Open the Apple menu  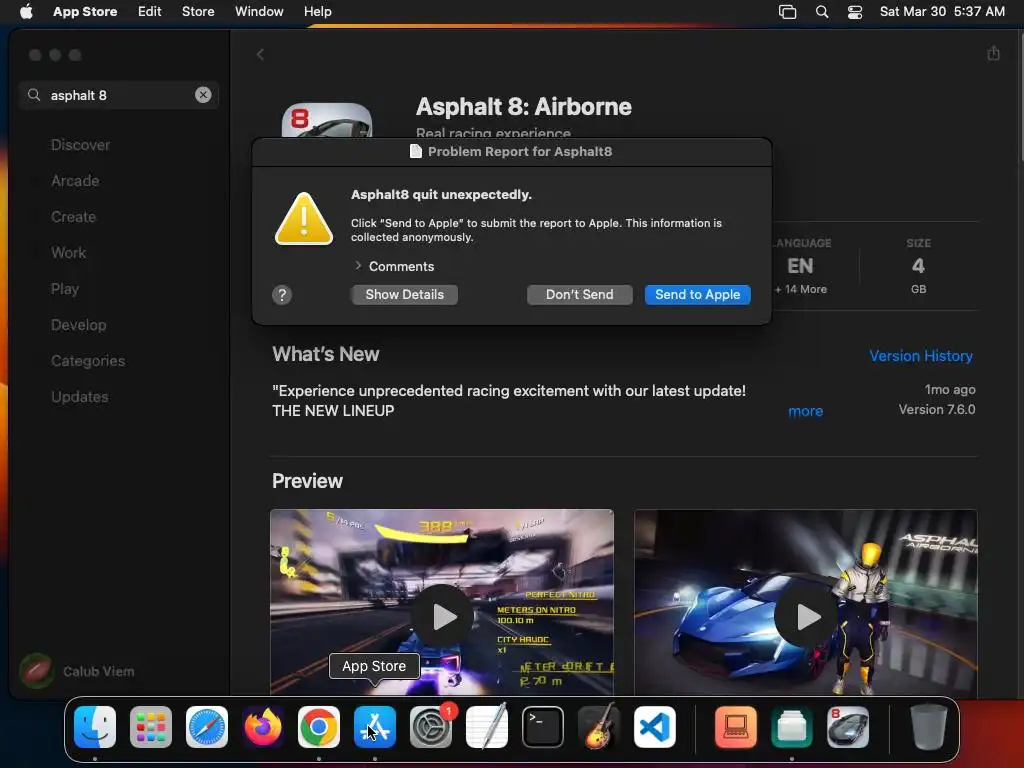click(26, 12)
